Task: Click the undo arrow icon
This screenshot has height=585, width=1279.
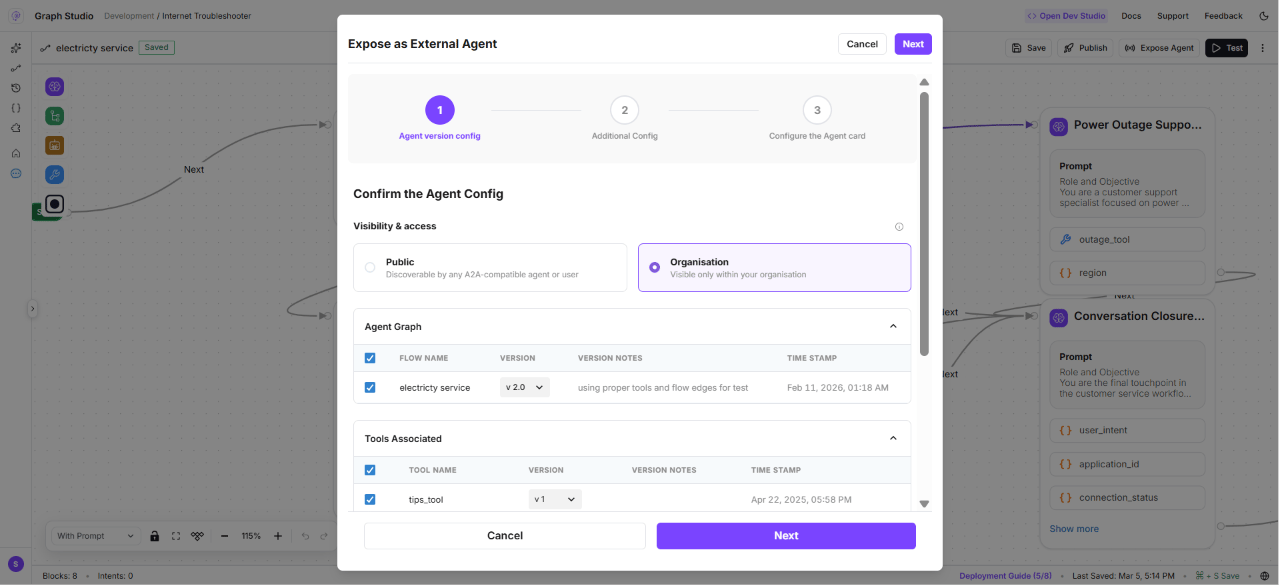Action: coord(305,536)
